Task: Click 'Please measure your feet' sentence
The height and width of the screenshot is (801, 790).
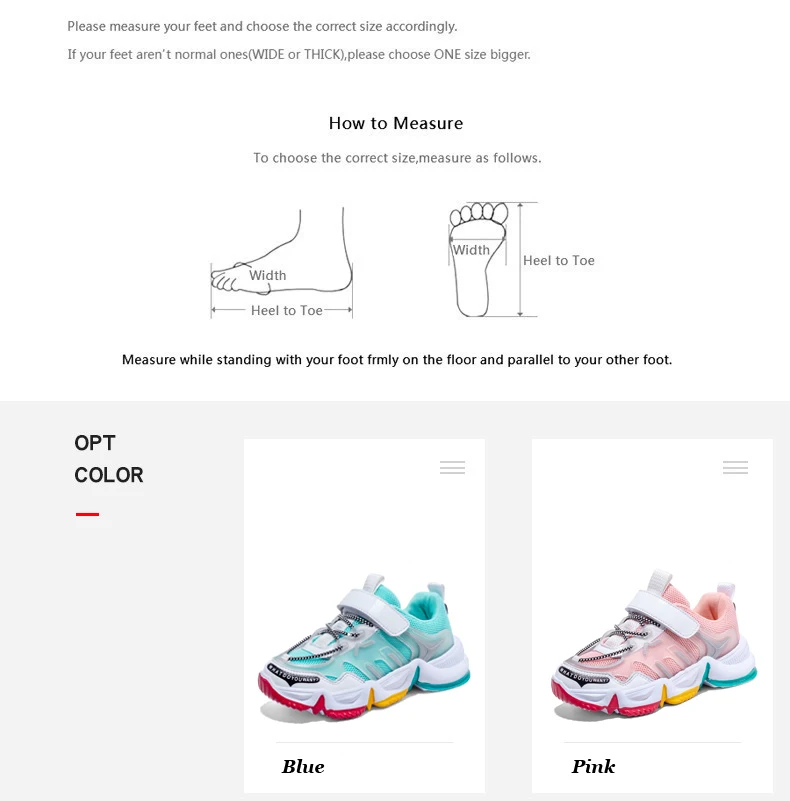Action: (262, 27)
